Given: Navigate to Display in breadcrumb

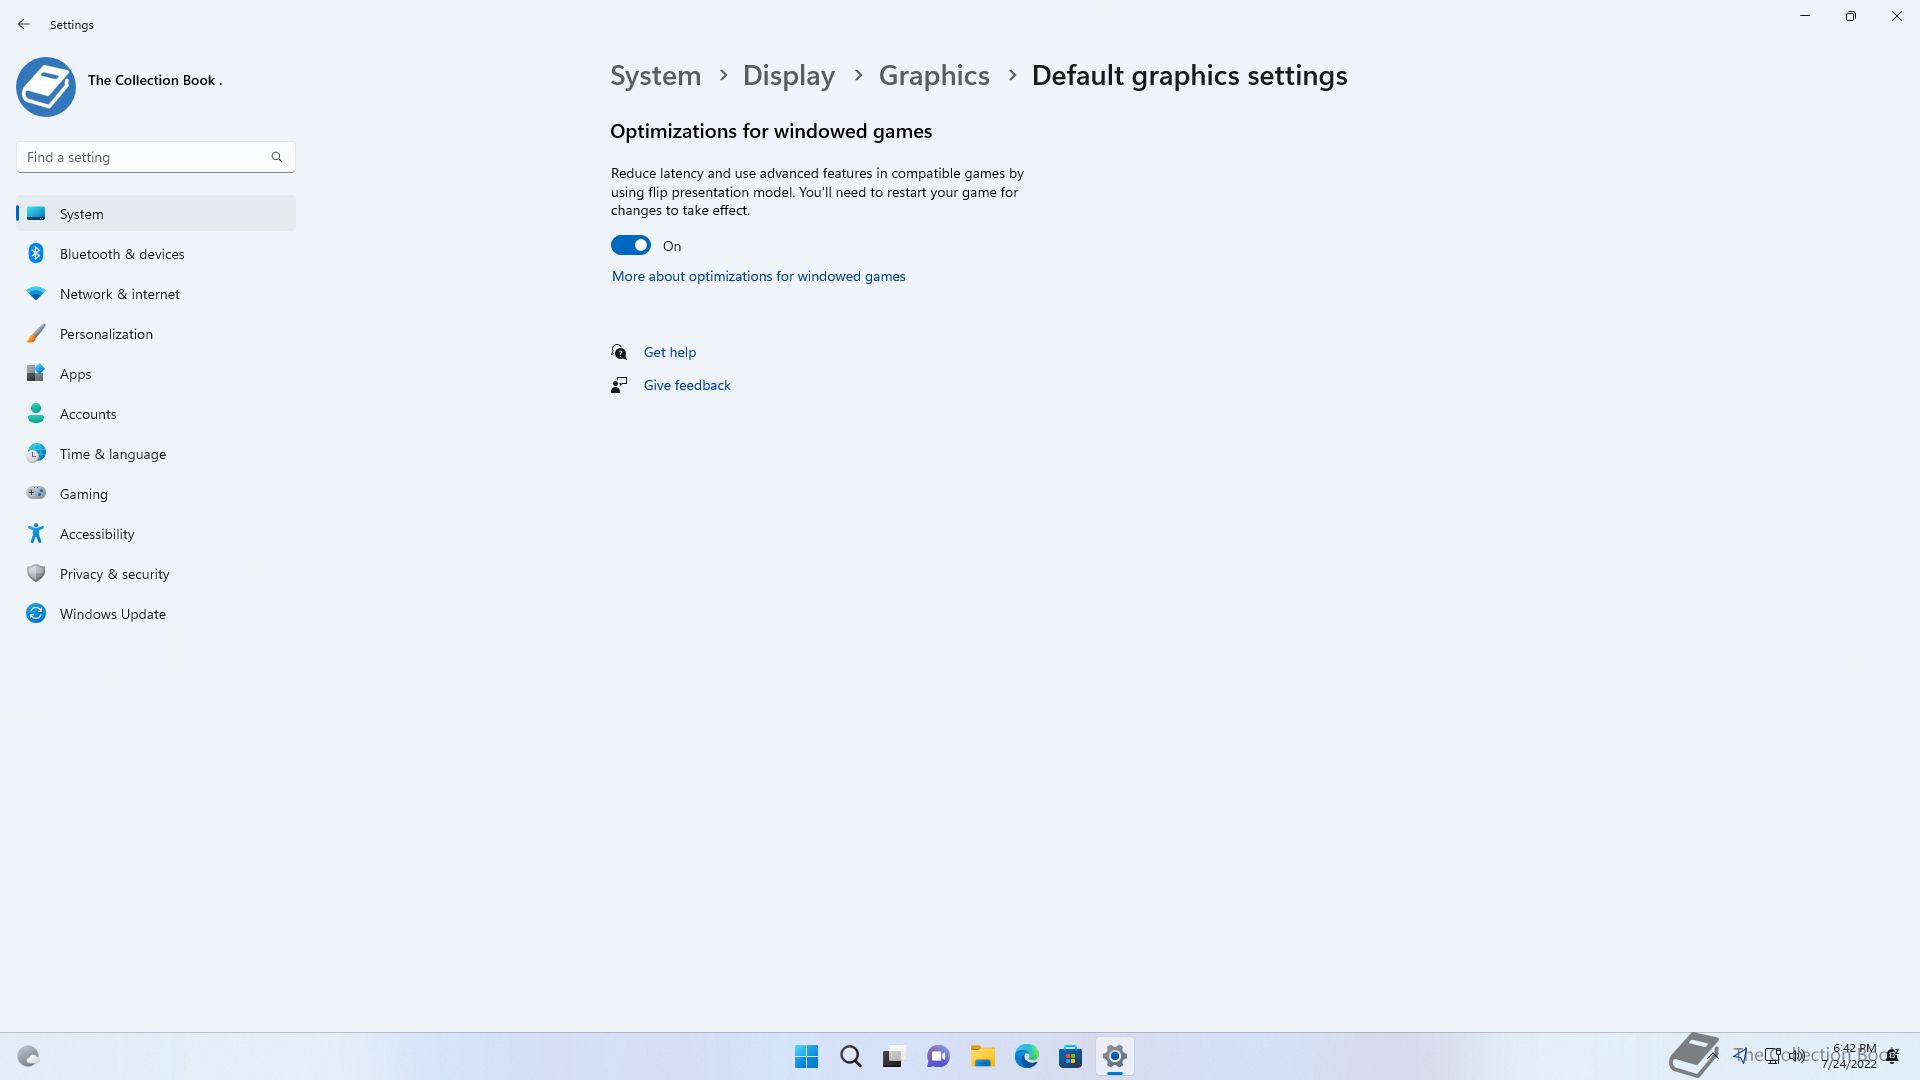Looking at the screenshot, I should 789,76.
